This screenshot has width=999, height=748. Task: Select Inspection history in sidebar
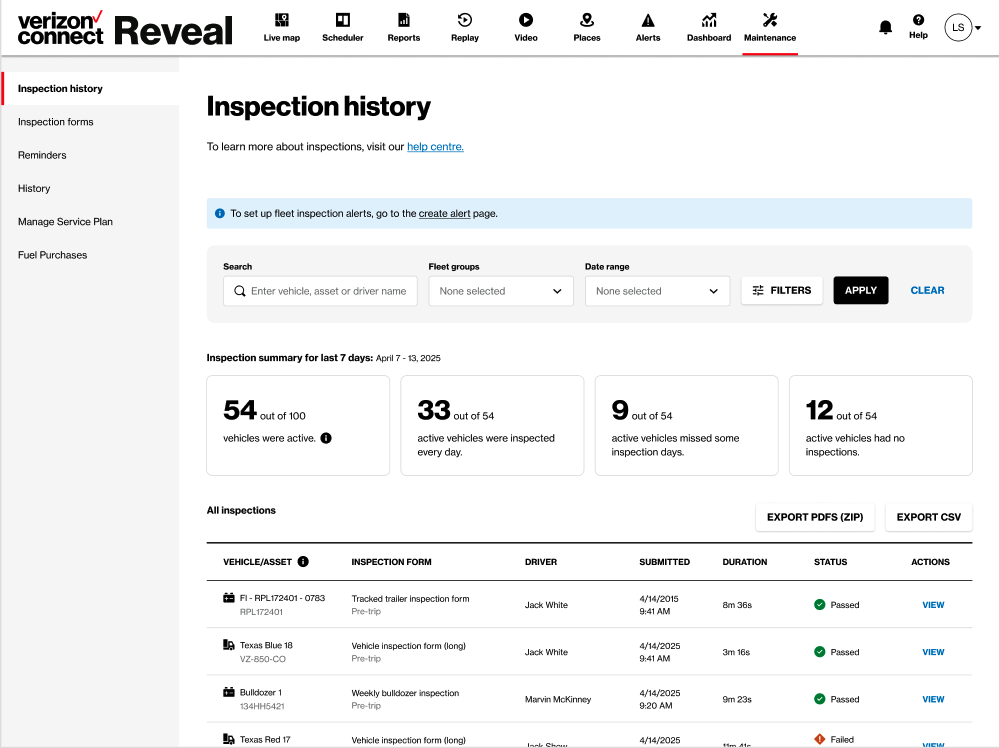point(90,89)
